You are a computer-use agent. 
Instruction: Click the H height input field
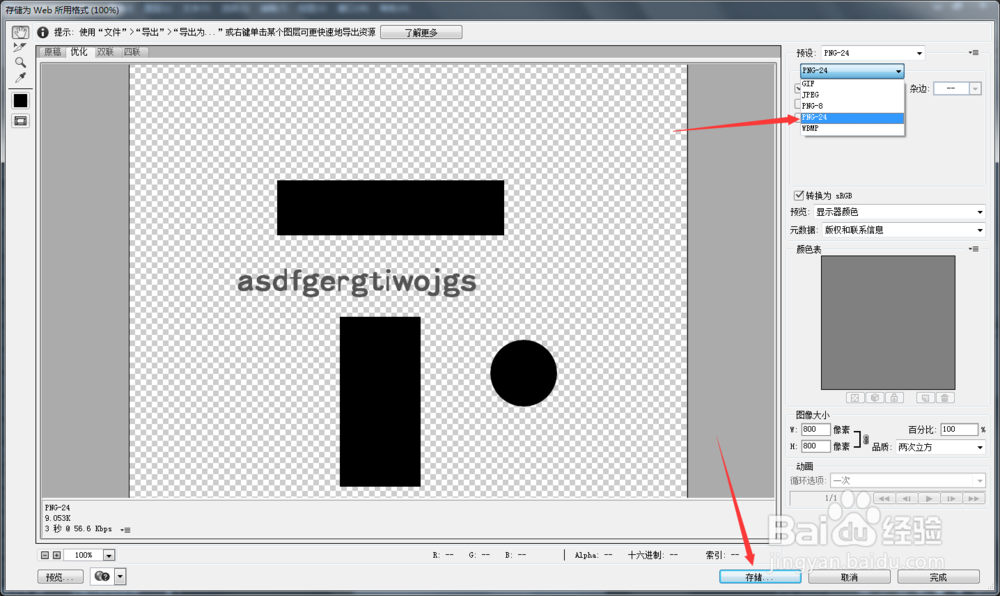pos(816,446)
